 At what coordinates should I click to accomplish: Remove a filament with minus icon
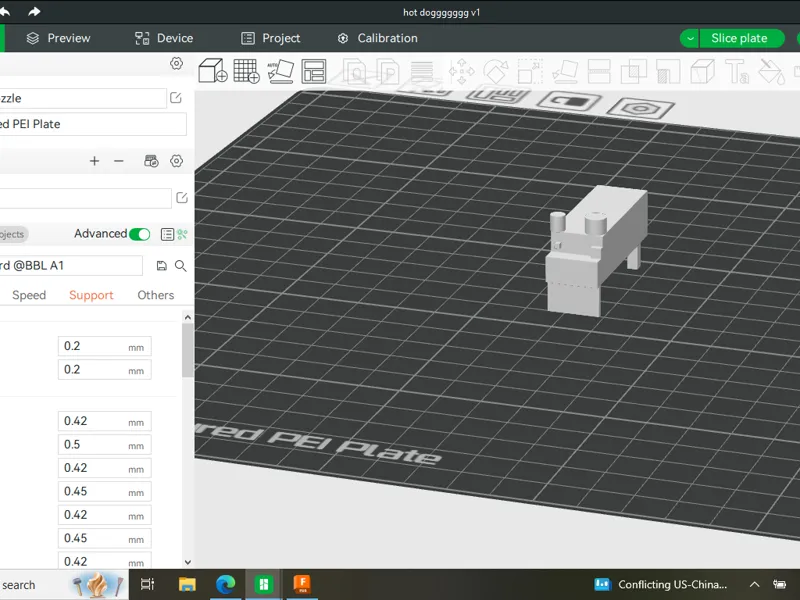click(x=119, y=161)
